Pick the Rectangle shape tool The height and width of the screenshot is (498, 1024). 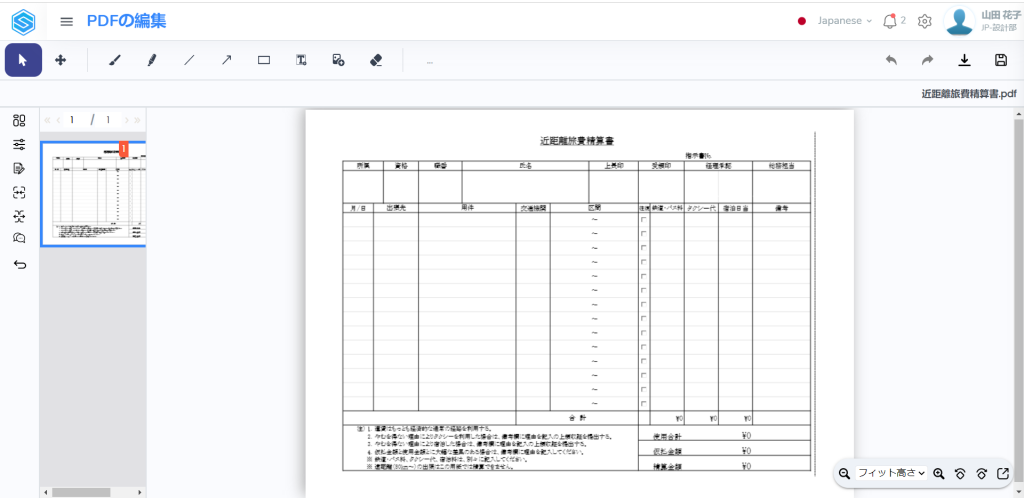pyautogui.click(x=264, y=60)
